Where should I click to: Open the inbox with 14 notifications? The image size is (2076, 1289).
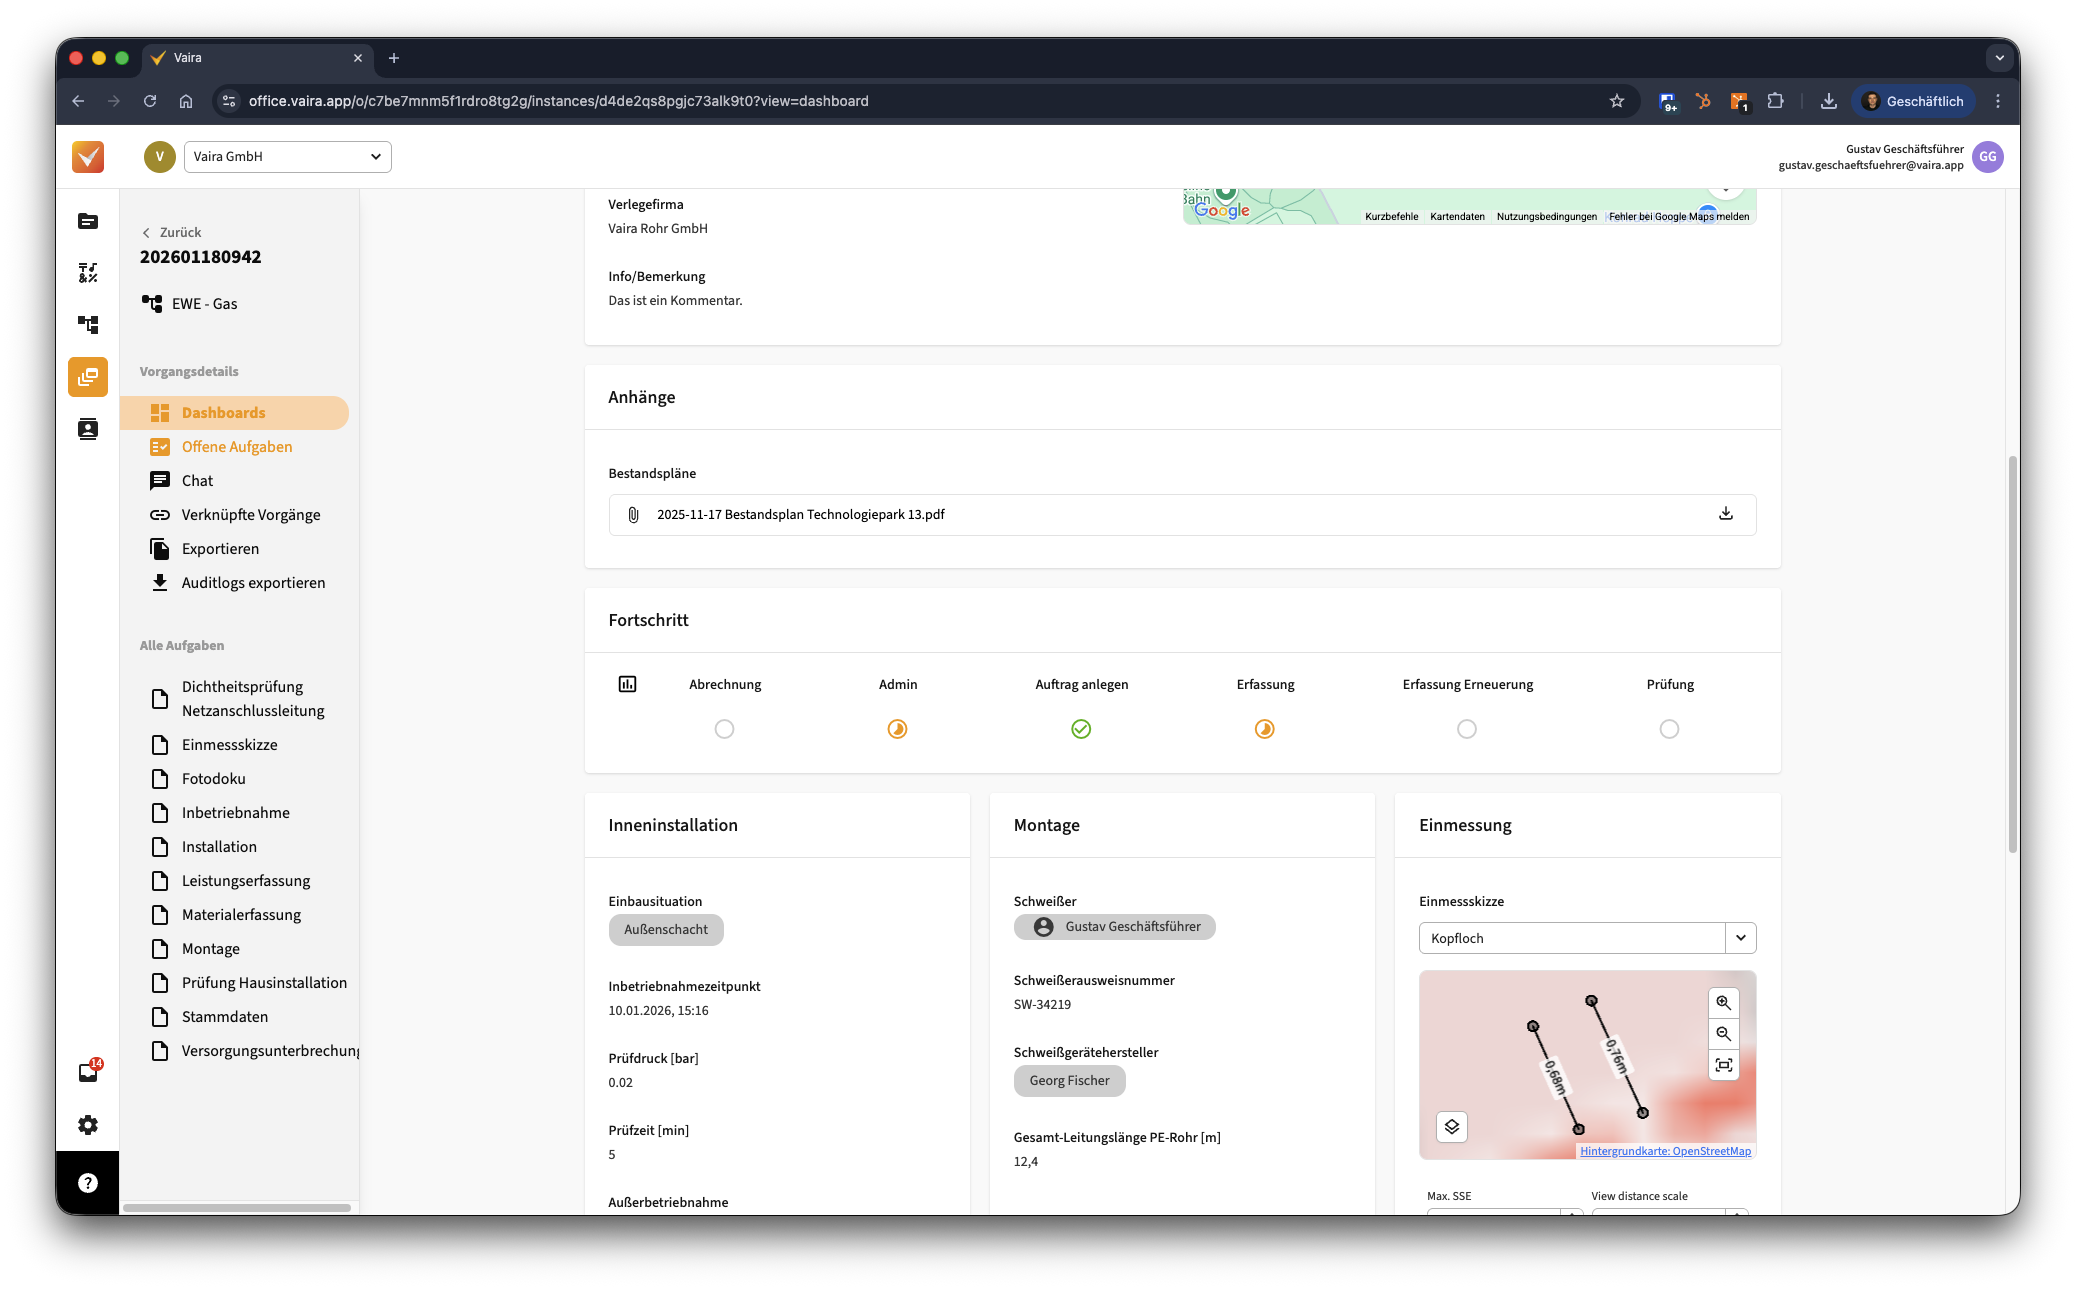88,1073
